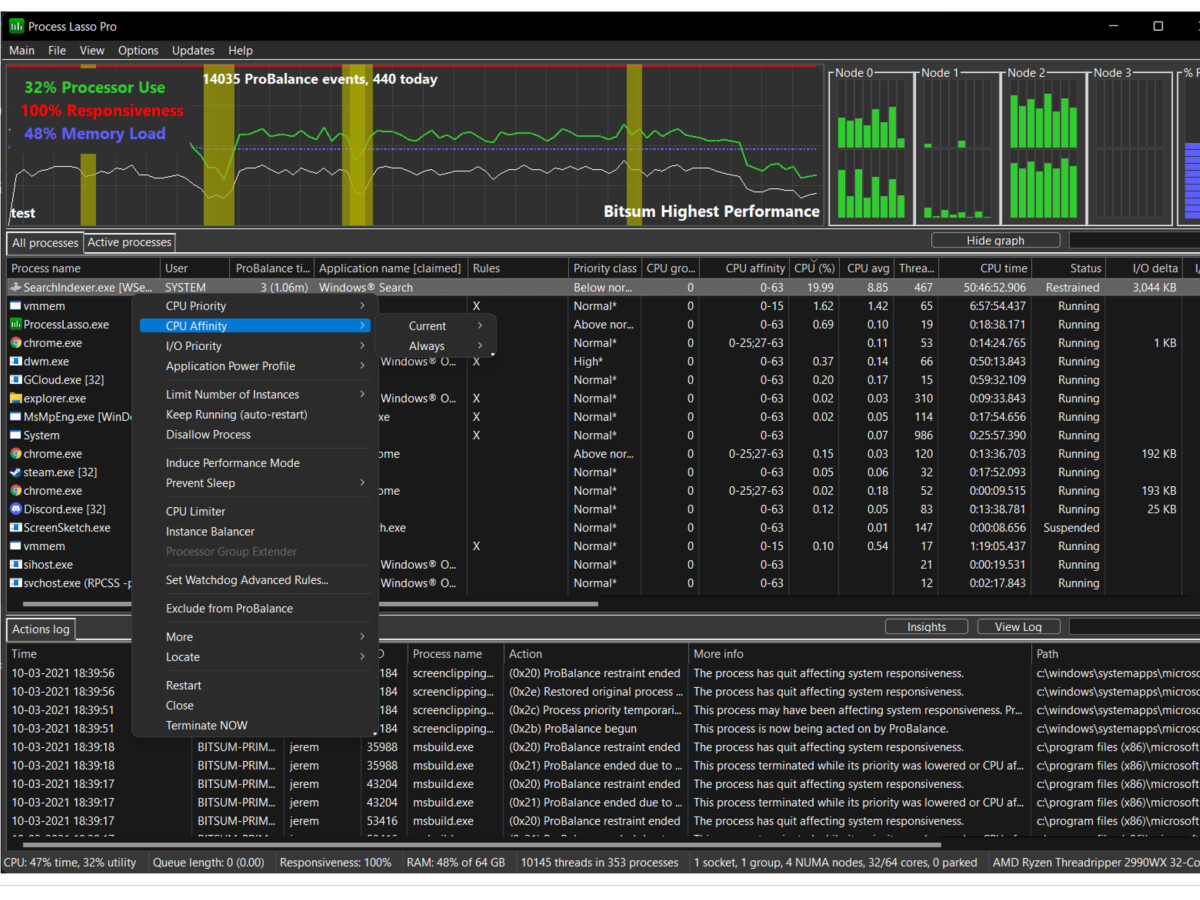
Task: Sort by Status column header
Action: 1068,268
